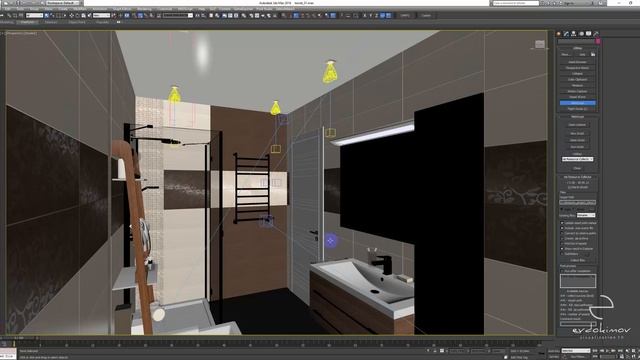Image resolution: width=640 pixels, height=360 pixels.
Task: Open the Motion tab in command panel
Action: (581, 34)
